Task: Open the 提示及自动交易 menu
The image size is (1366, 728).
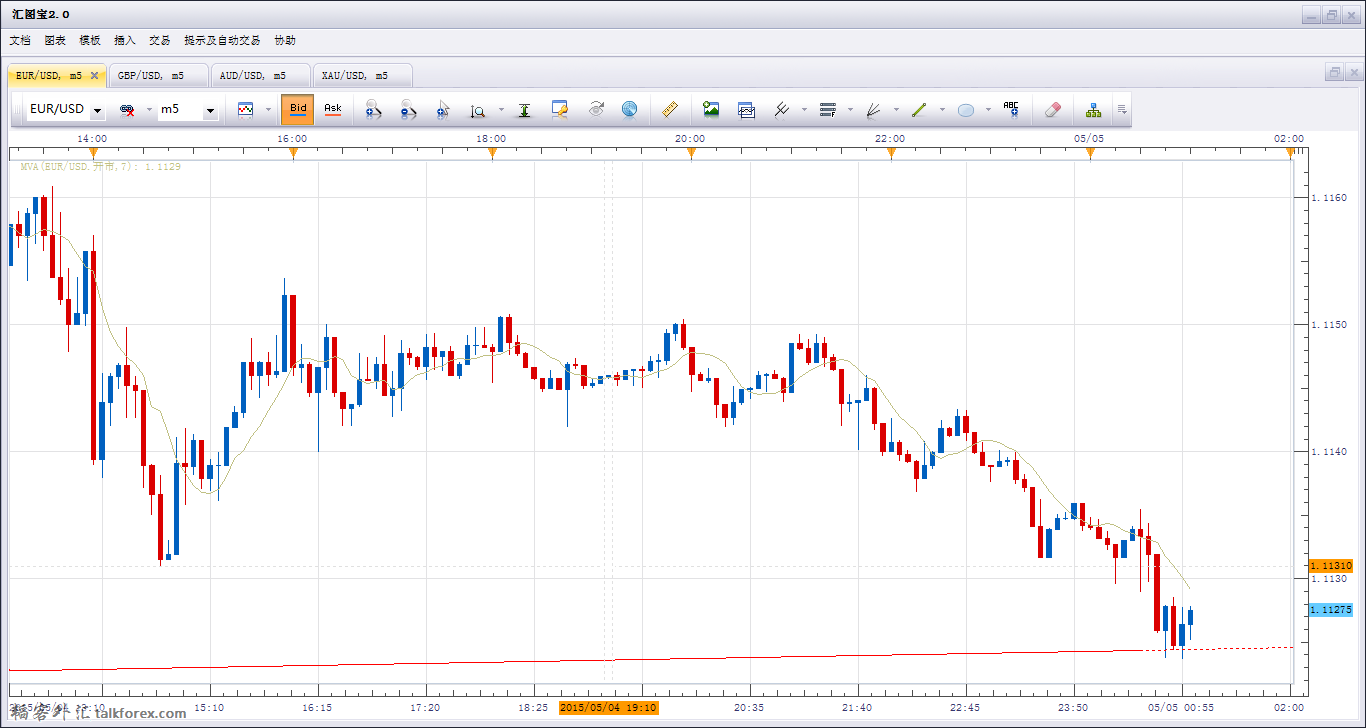Action: (x=222, y=41)
